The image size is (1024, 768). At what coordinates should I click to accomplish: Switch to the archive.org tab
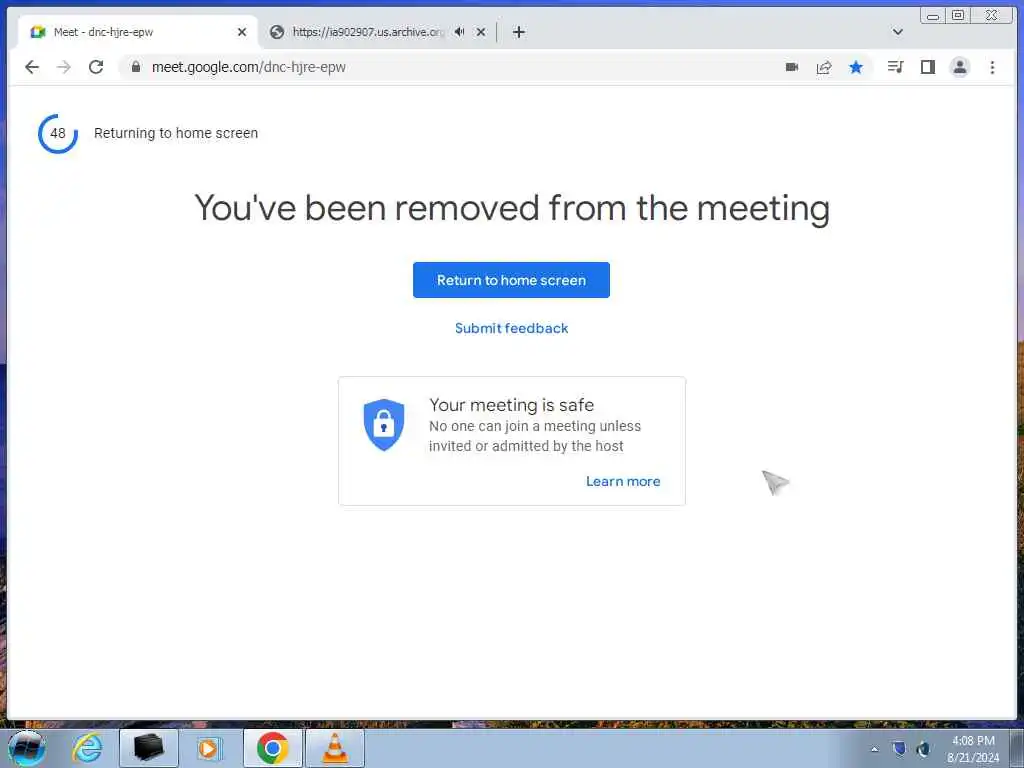pyautogui.click(x=366, y=32)
